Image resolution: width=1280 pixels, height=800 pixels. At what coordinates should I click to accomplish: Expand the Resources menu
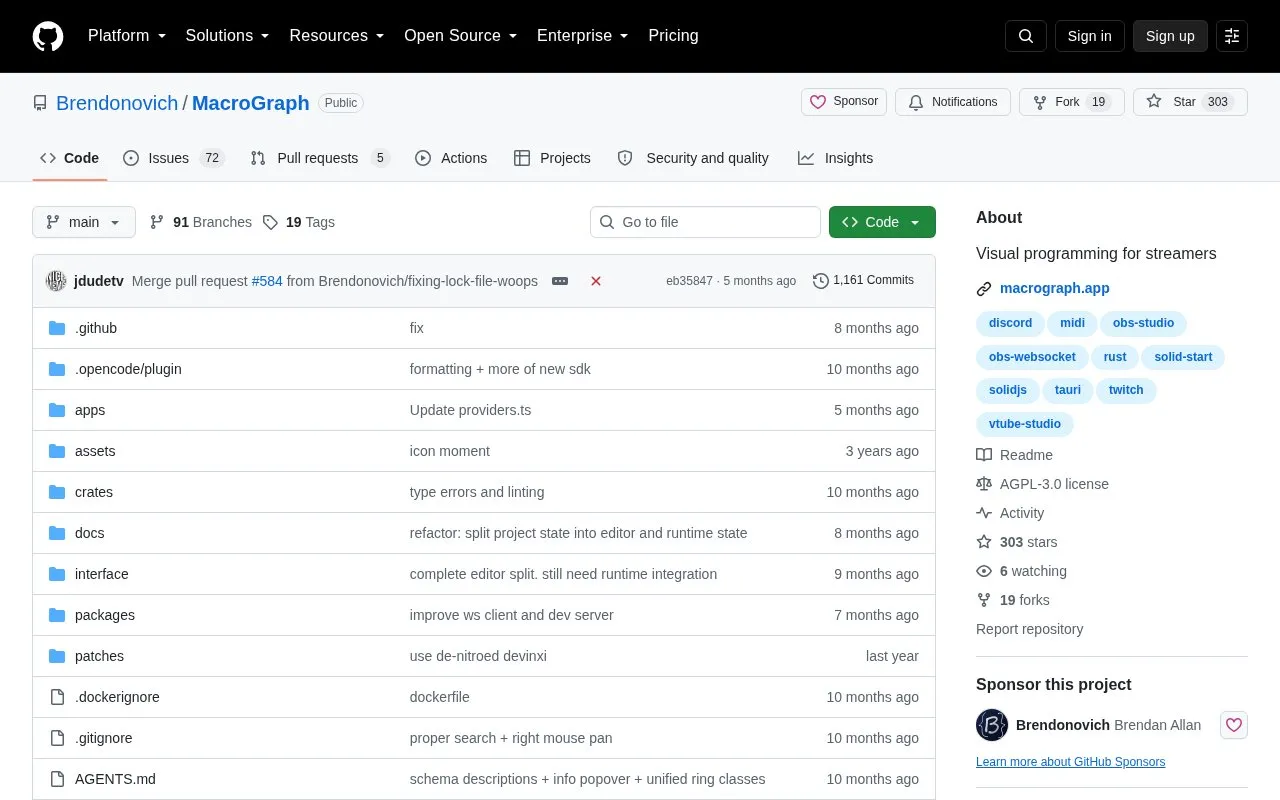337,36
